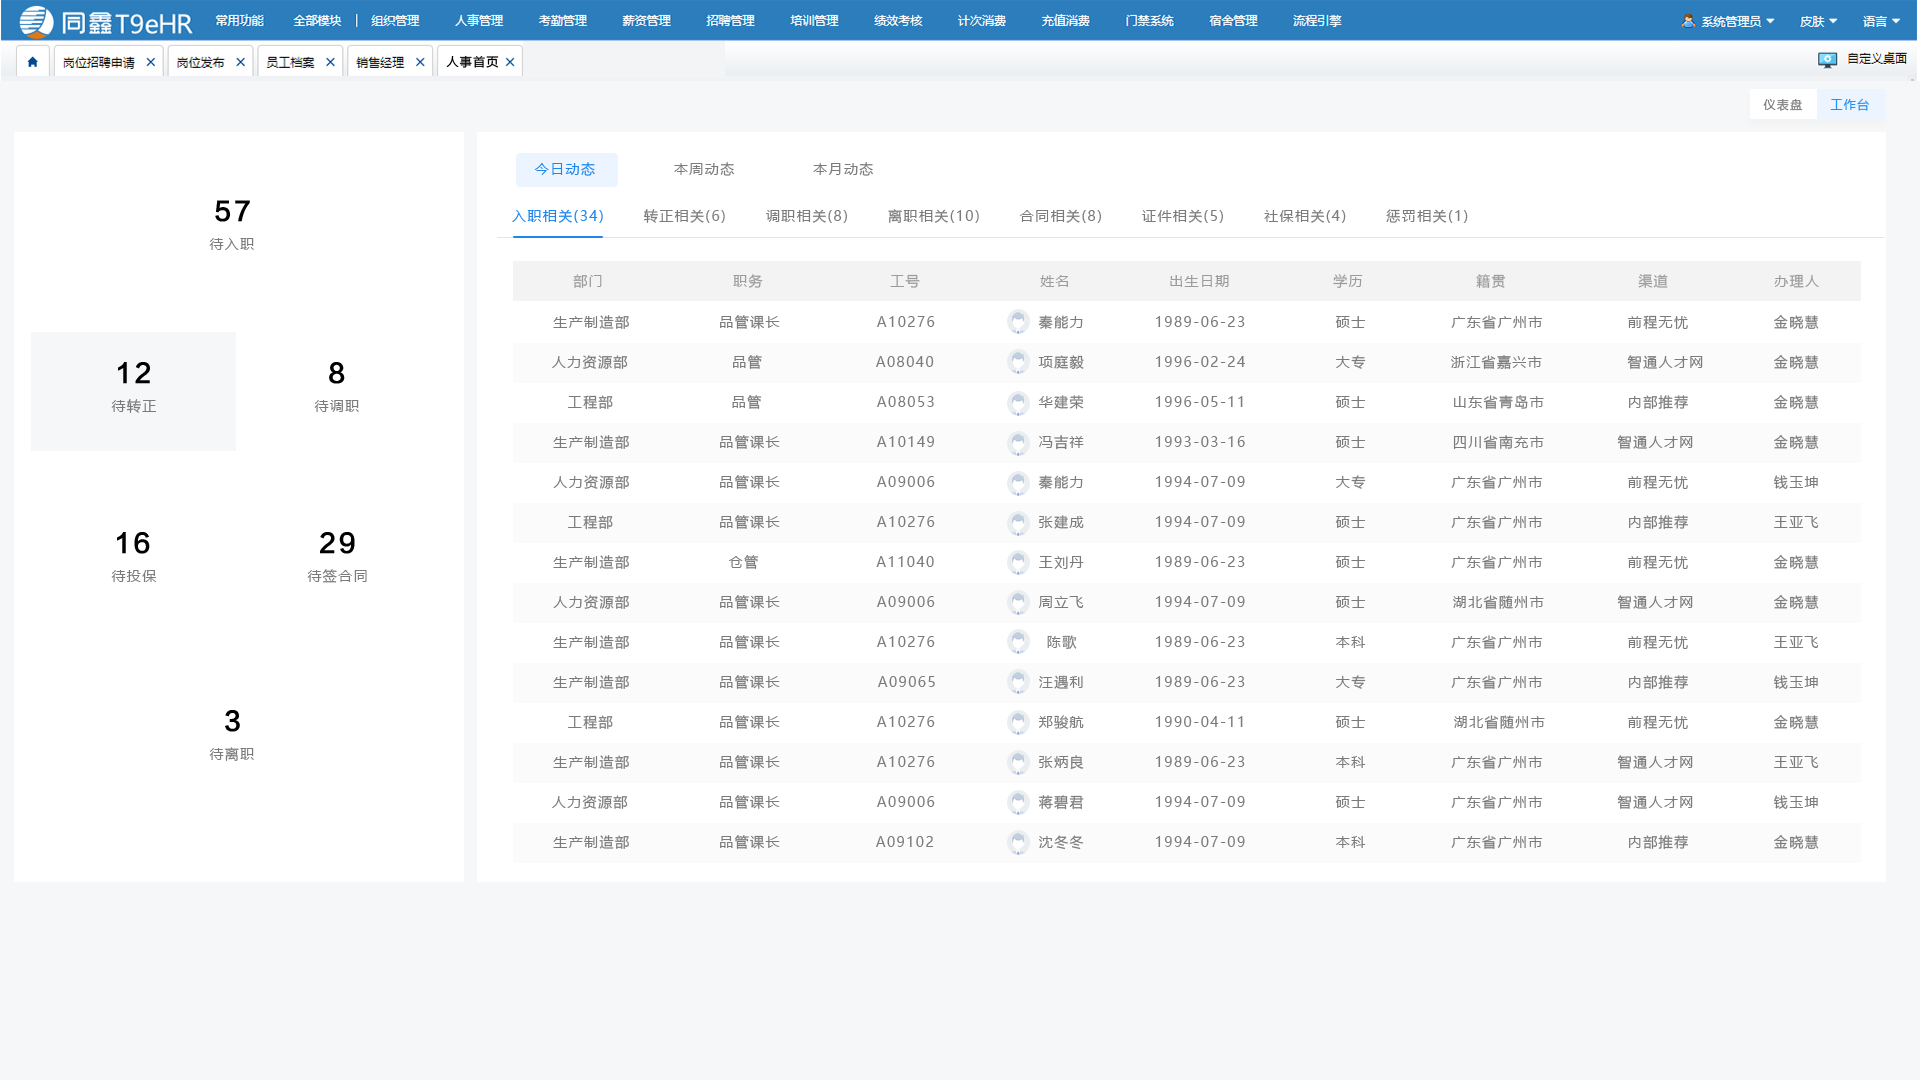Viewport: 1920px width, 1080px height.
Task: Click the 工号 column header
Action: click(x=905, y=281)
